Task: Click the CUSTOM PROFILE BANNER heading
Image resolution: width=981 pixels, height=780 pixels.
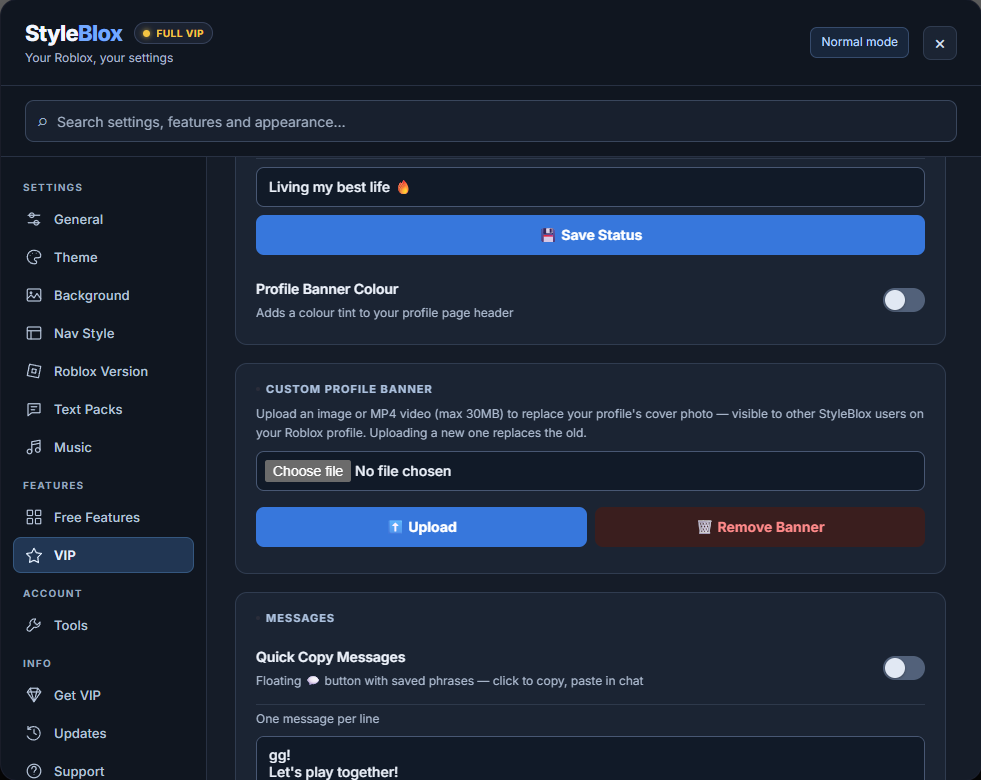Action: coord(348,389)
